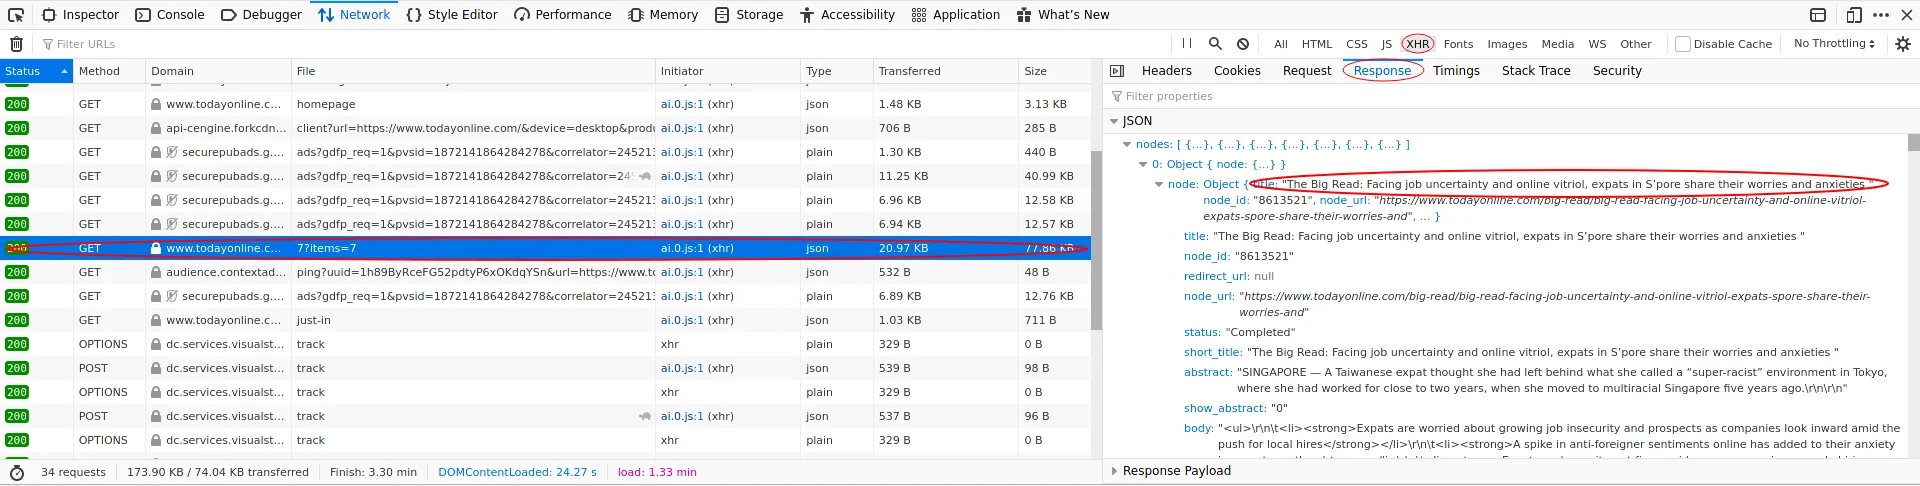The image size is (1920, 486).
Task: Switch to the Console panel
Action: [170, 15]
